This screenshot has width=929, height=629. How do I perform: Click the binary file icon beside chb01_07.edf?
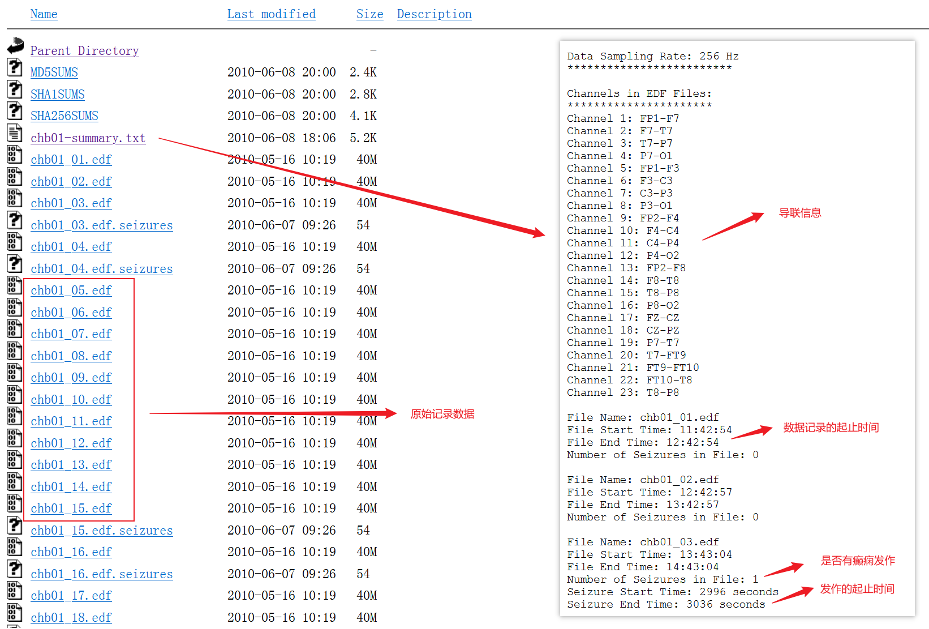(x=15, y=329)
